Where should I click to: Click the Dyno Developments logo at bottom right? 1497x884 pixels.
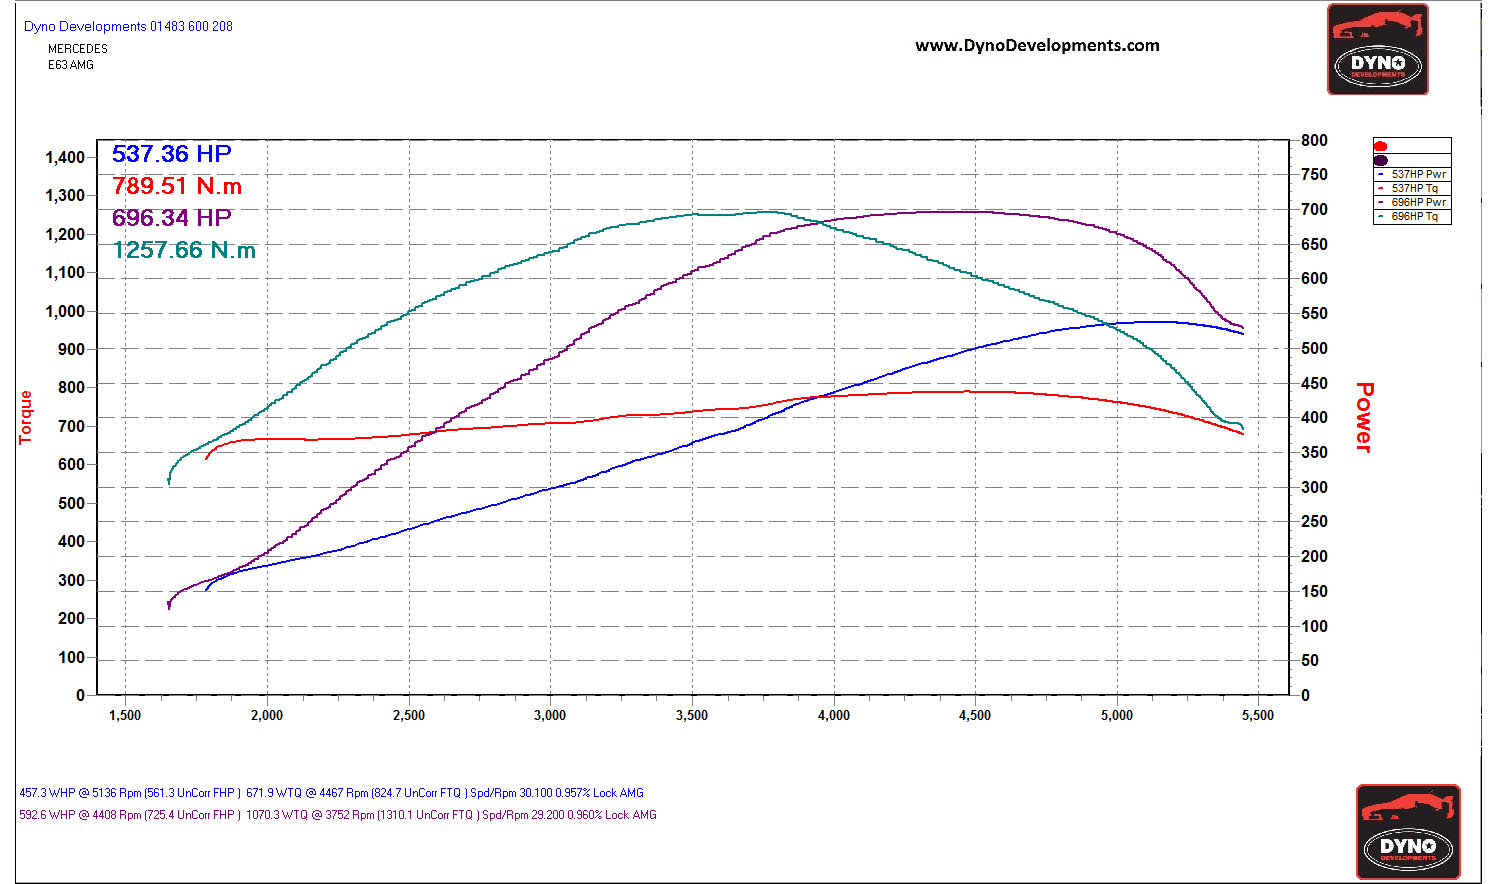1407,832
